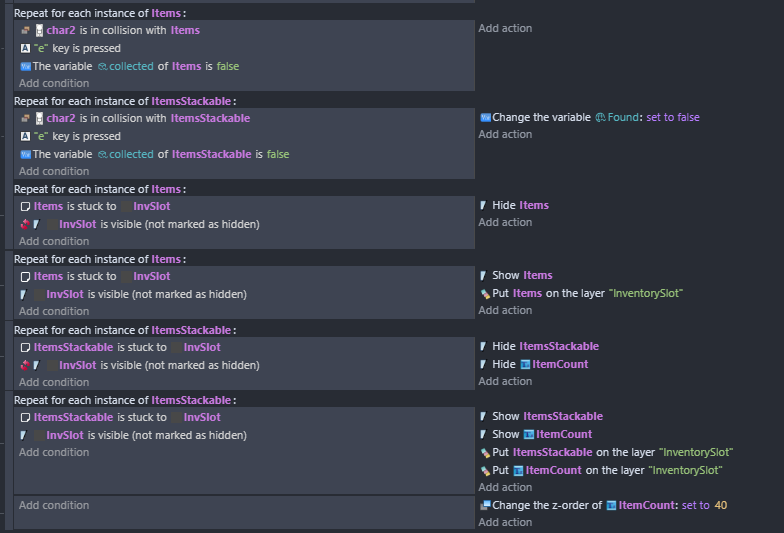The image size is (784, 533).
Task: Click the z-order icon in last action
Action: click(484, 506)
